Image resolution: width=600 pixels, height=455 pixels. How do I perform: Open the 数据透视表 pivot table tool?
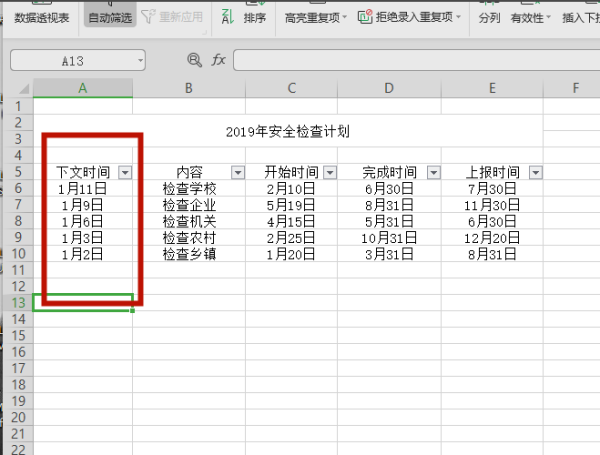(42, 18)
